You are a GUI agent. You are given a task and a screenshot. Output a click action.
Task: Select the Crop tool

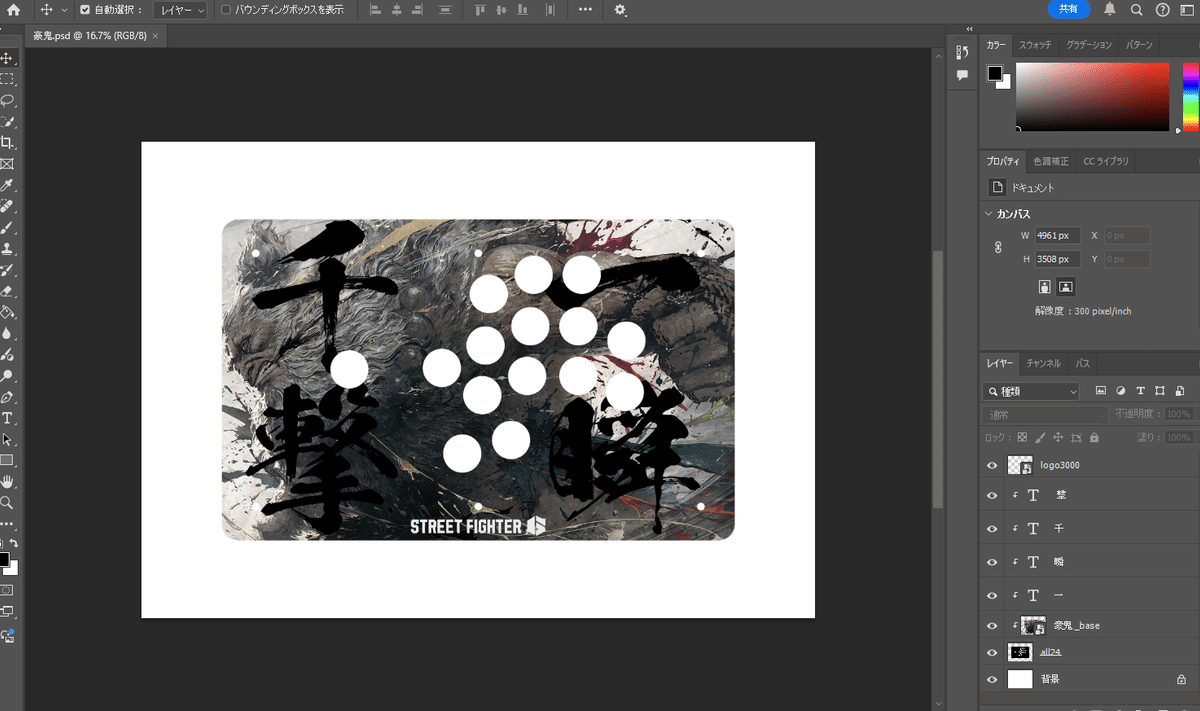[7, 143]
